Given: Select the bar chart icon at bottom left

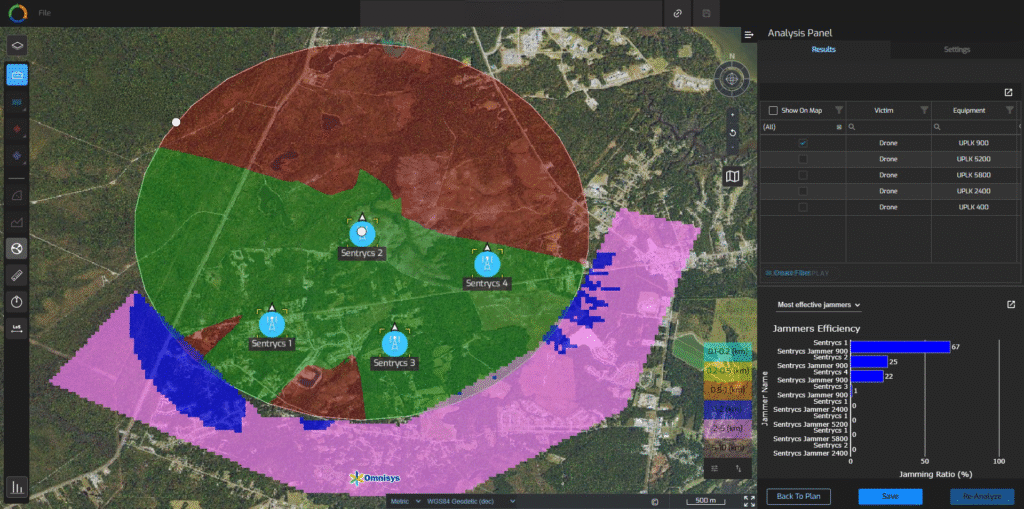Looking at the screenshot, I should pyautogui.click(x=17, y=487).
